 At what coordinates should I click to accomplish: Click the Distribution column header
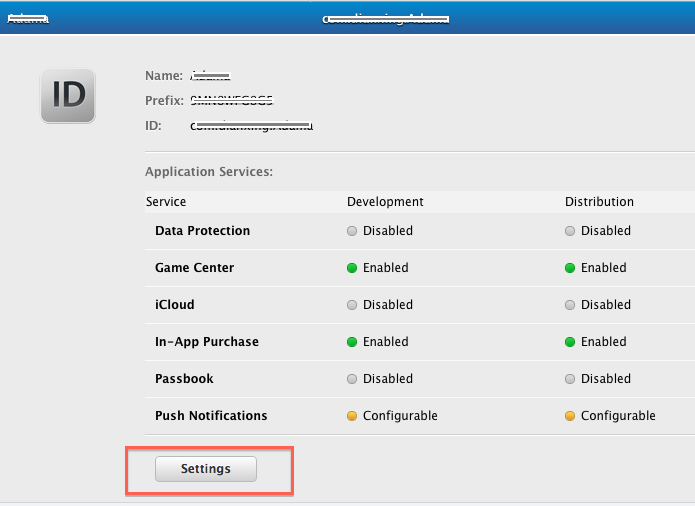pyautogui.click(x=599, y=202)
